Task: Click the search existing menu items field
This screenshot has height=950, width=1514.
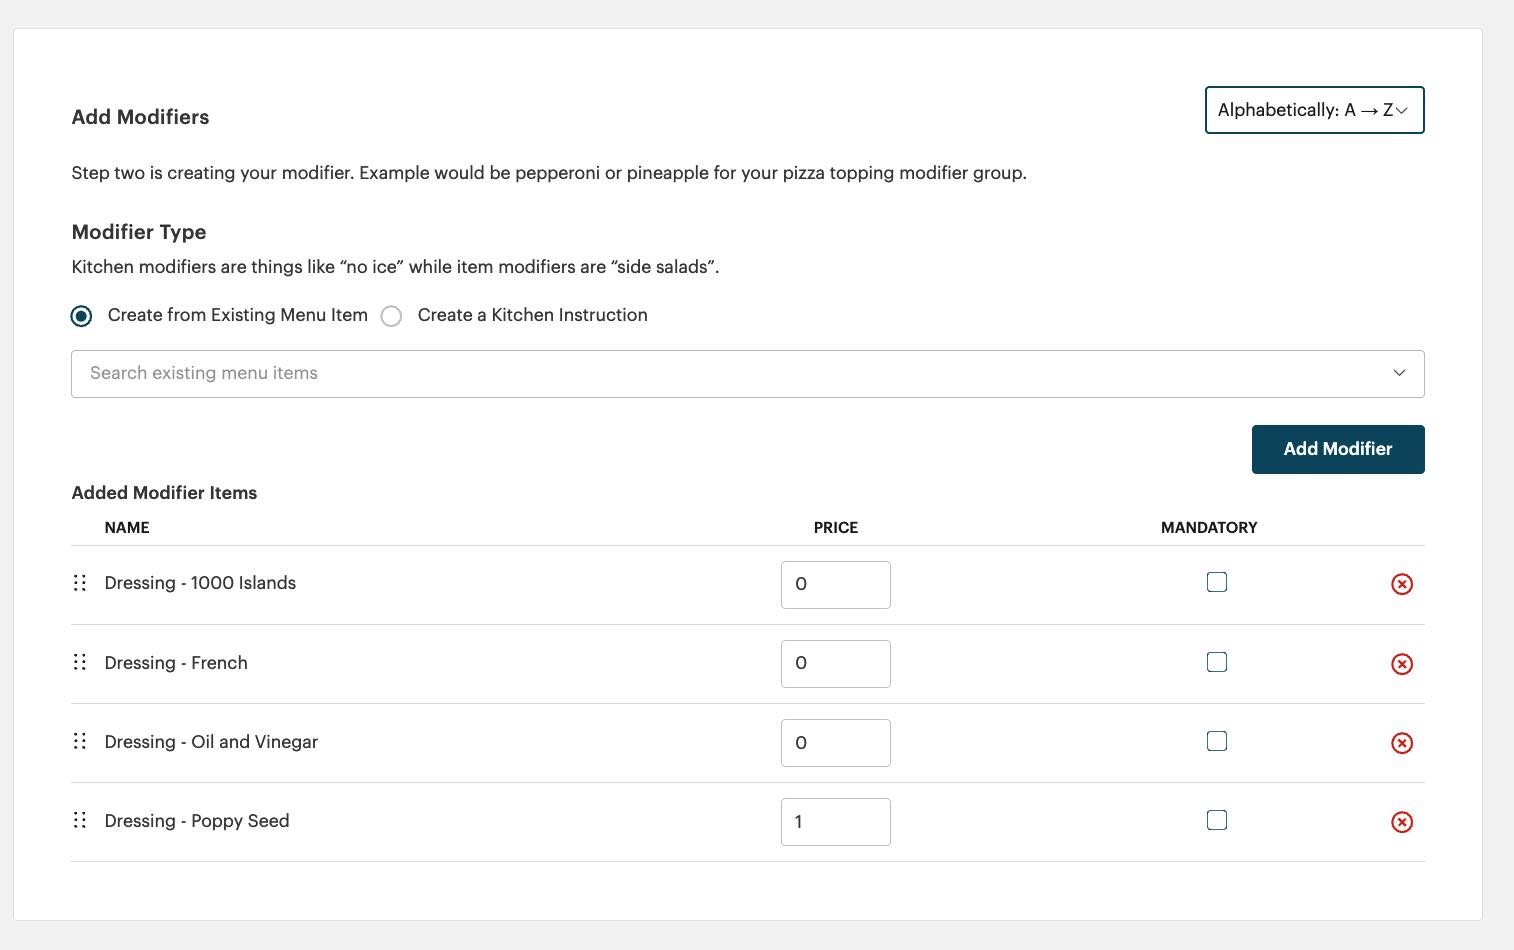Action: point(600,373)
